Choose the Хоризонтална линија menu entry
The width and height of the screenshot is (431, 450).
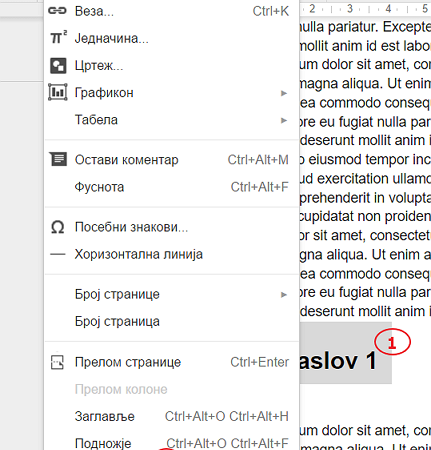coord(172,254)
